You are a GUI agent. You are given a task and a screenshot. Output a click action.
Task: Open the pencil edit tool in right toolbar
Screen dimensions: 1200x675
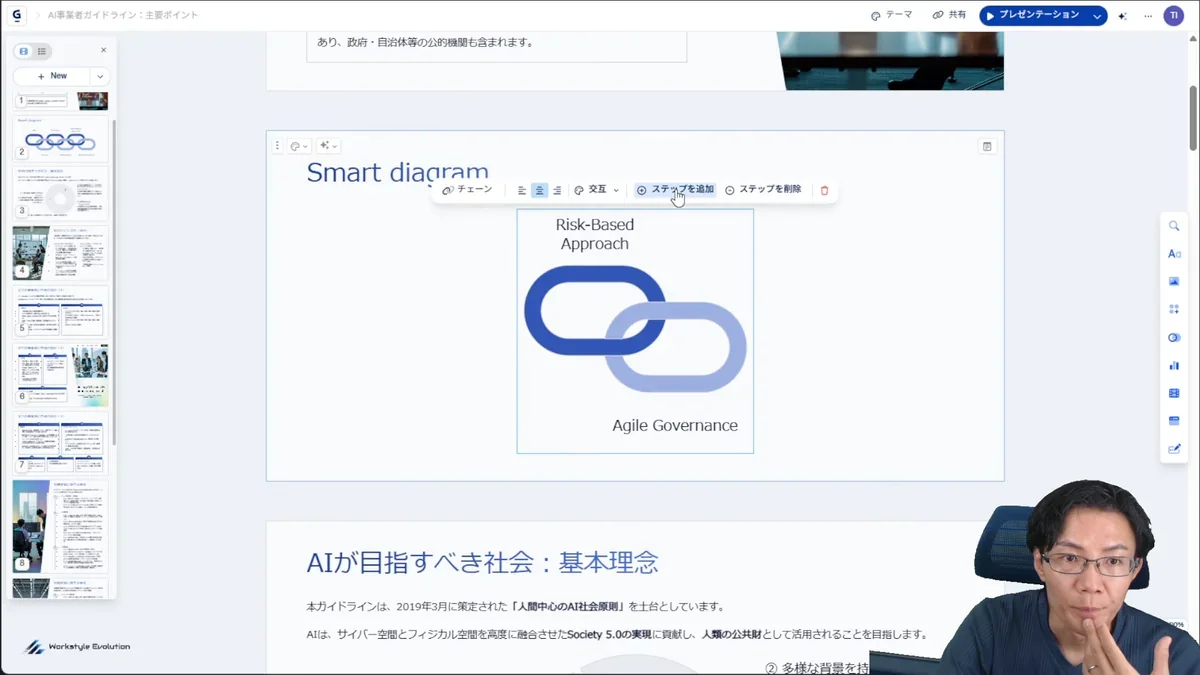tap(1174, 449)
